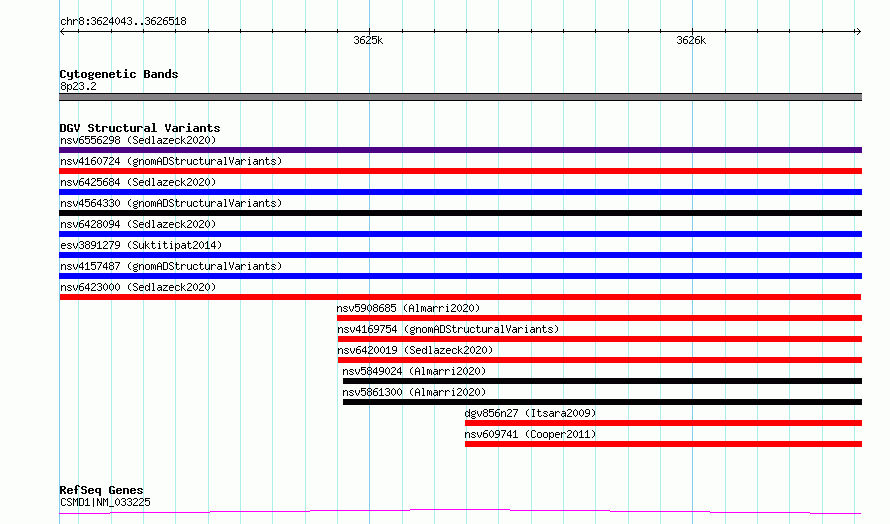Select the nsv4157487 (gnomADStructuralVariants) label

coord(171,266)
